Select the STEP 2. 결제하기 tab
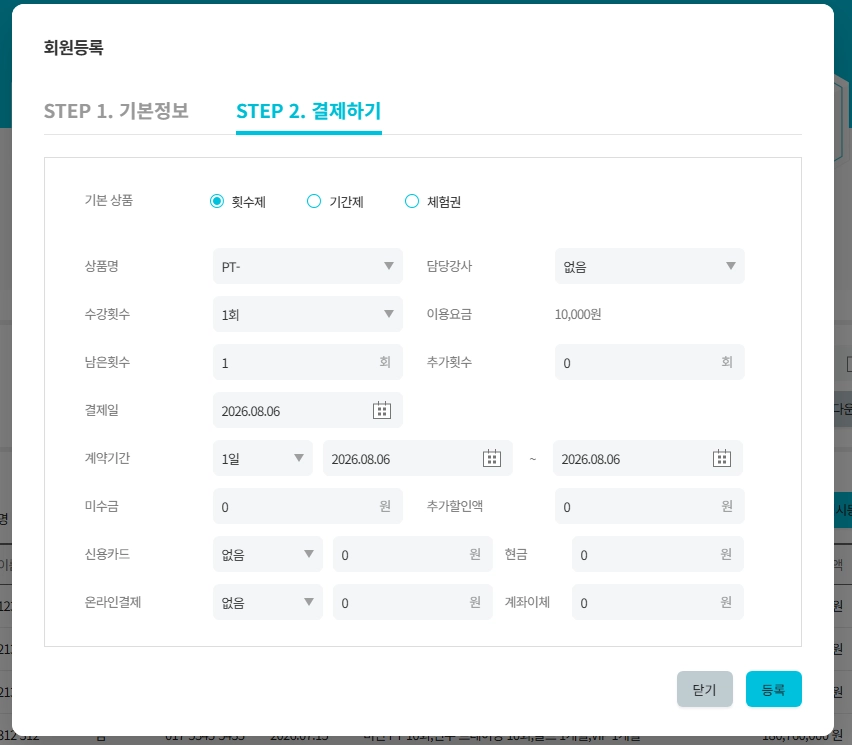Image resolution: width=852 pixels, height=745 pixels. tap(309, 111)
